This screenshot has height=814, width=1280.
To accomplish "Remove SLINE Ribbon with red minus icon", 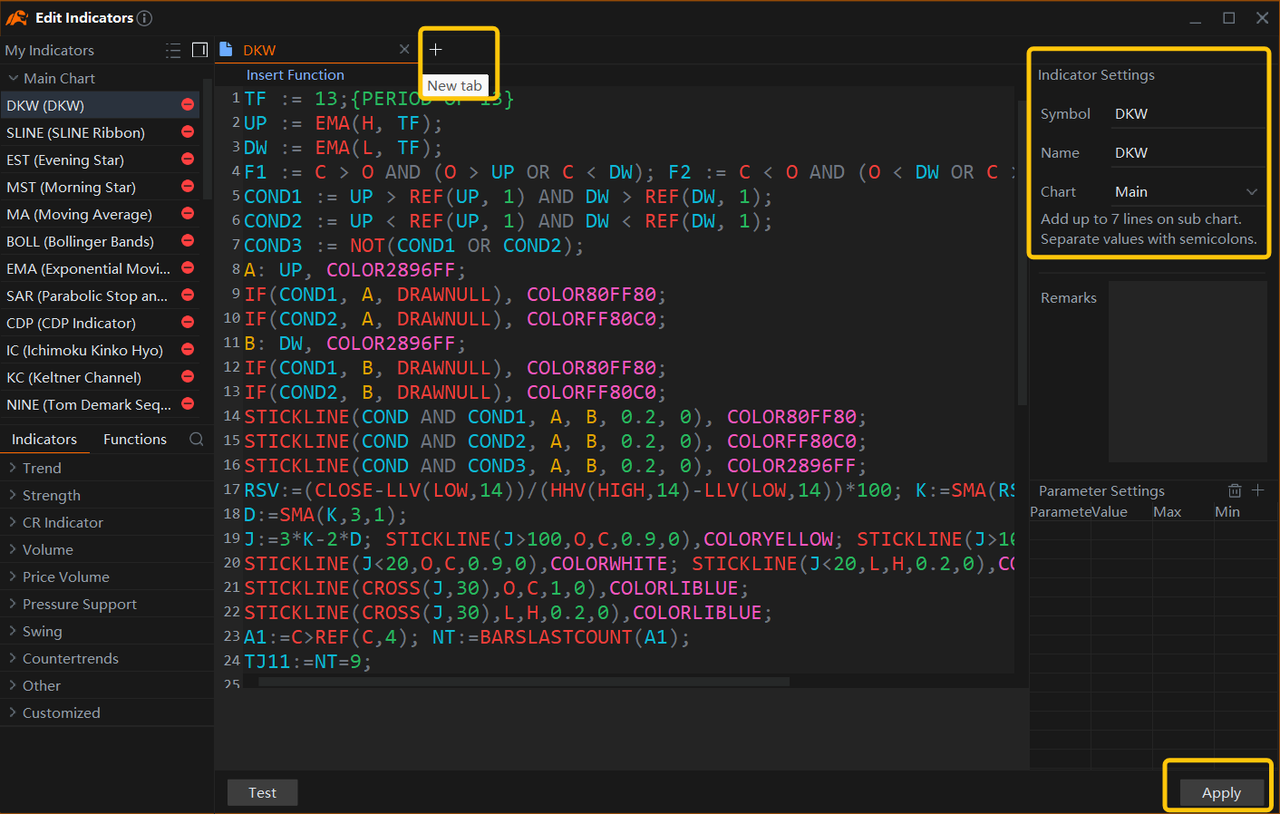I will pyautogui.click(x=187, y=132).
